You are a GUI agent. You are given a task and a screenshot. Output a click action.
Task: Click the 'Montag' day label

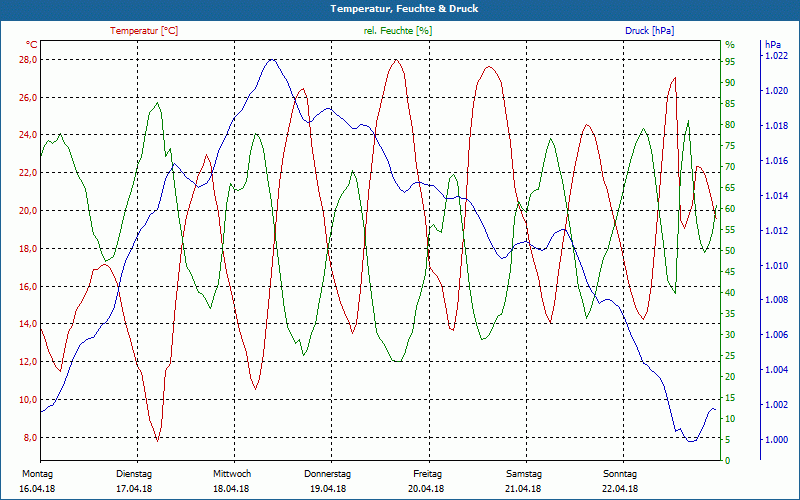[38, 474]
